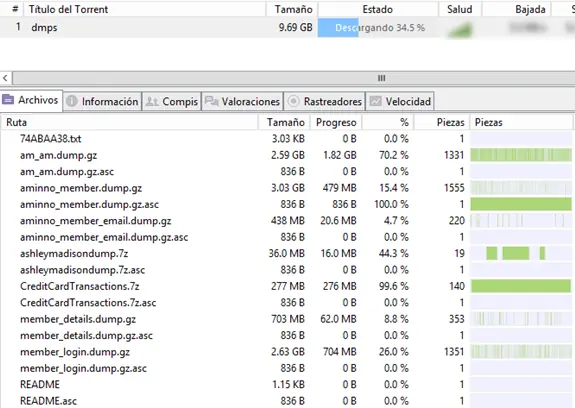This screenshot has width=575, height=408.
Task: Click the 1555 pieces count
Action: coord(454,188)
